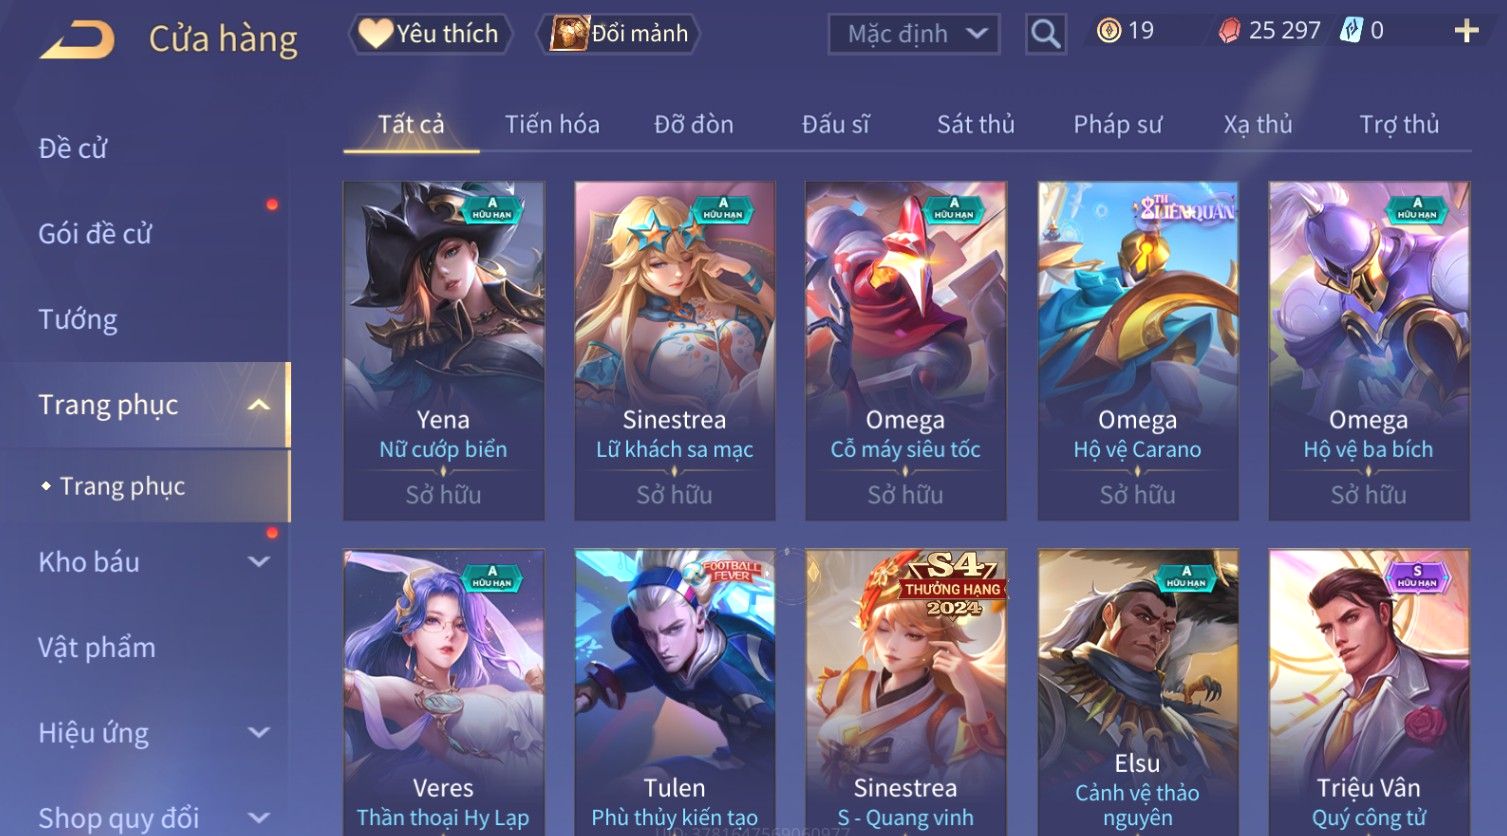Click the heart icon in Yêu thích
This screenshot has width=1507, height=836.
tap(375, 33)
